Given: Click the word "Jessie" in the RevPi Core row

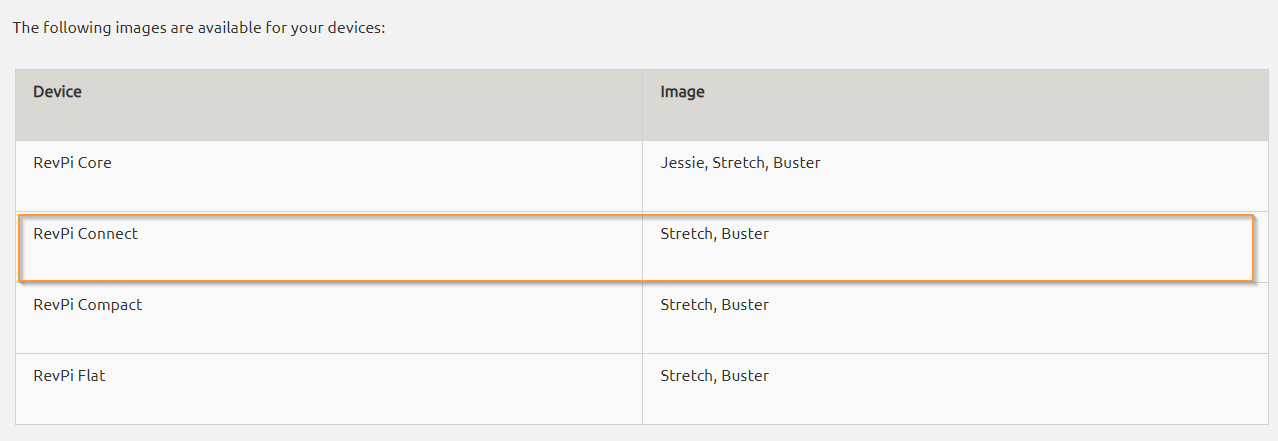Looking at the screenshot, I should (x=683, y=163).
